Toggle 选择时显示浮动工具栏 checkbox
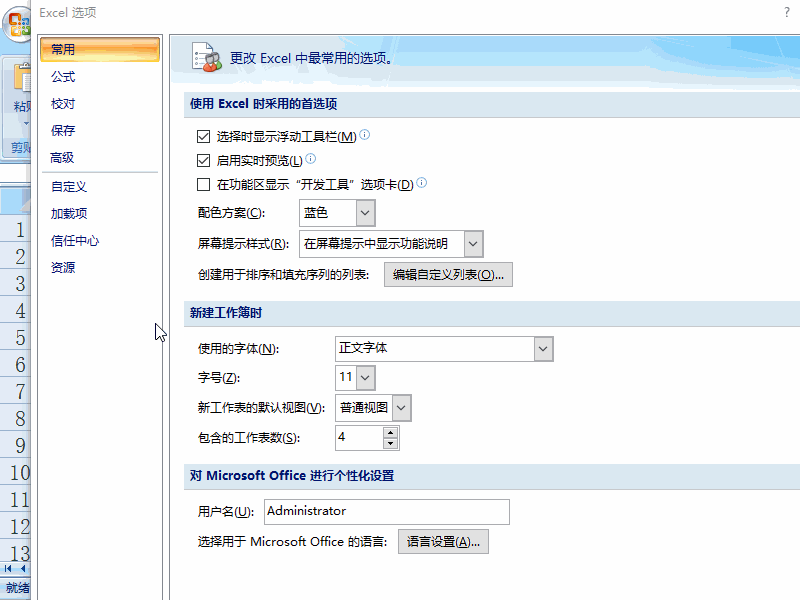The image size is (800, 600). (x=204, y=136)
